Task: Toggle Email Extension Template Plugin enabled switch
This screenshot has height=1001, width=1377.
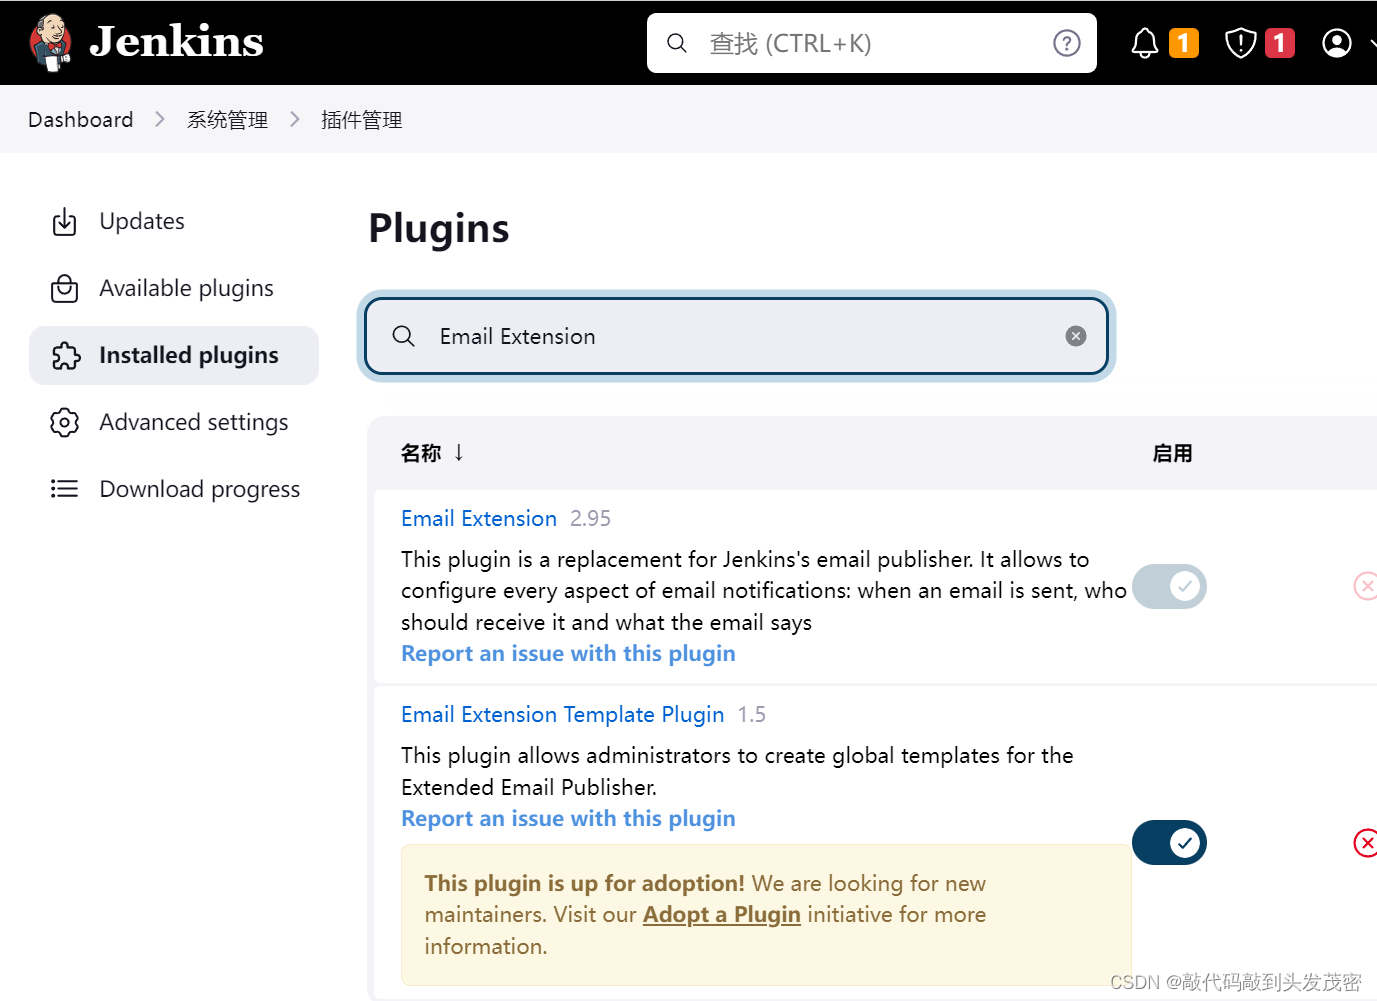Action: click(x=1169, y=843)
